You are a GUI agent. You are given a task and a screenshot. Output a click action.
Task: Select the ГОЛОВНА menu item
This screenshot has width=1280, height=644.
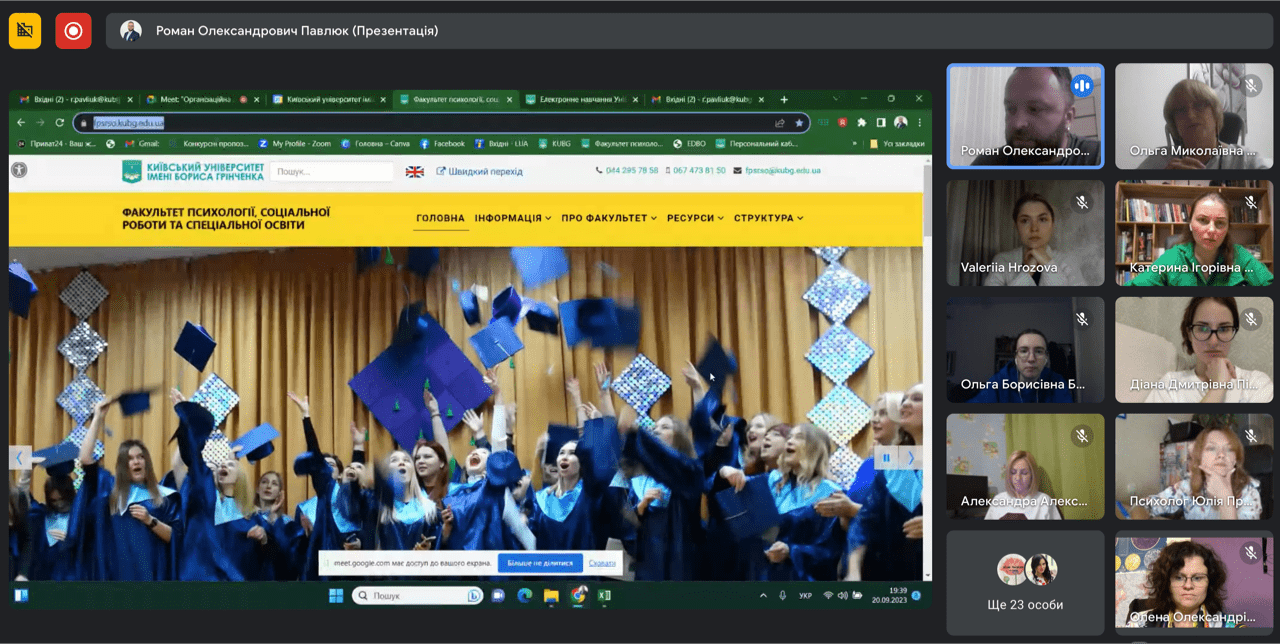pos(440,218)
